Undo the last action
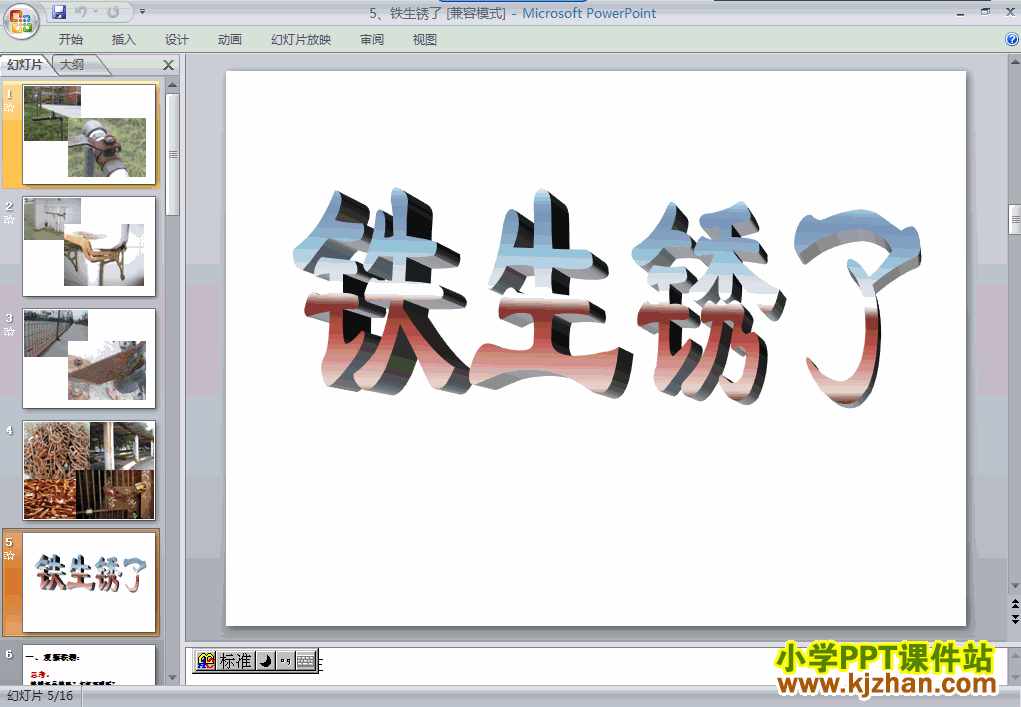This screenshot has height=707, width=1021. click(81, 12)
